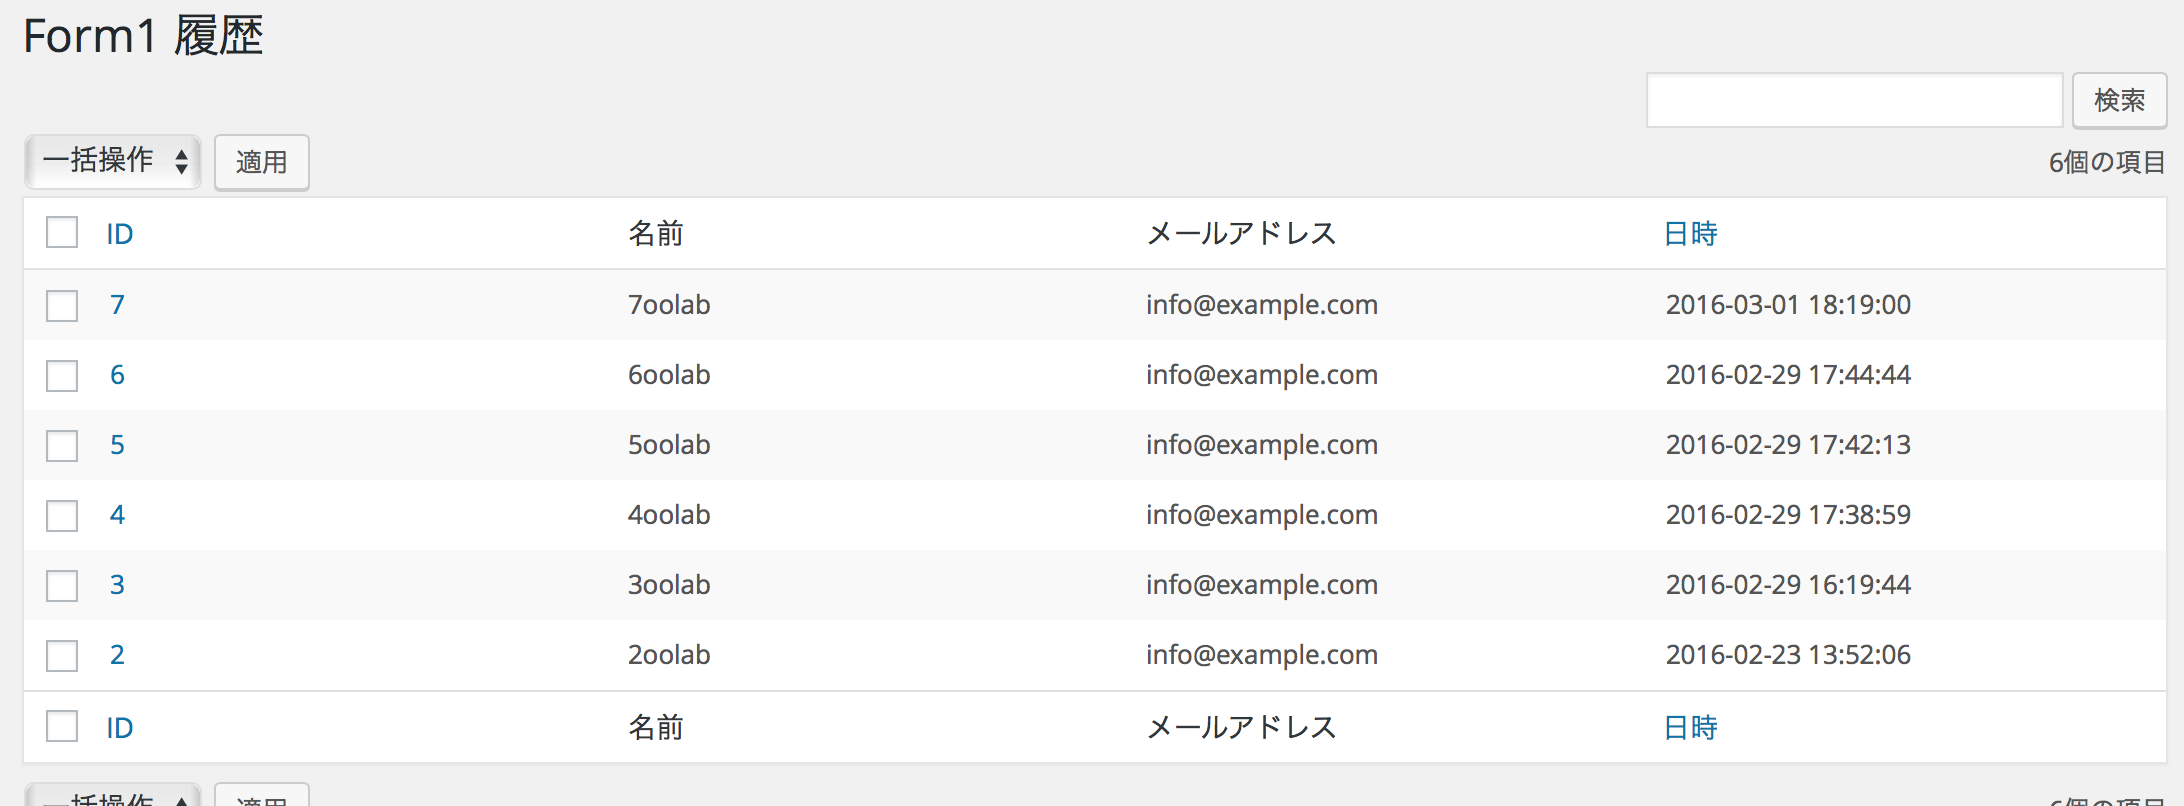
Task: Toggle the select-all checkbox in header
Action: coord(62,233)
